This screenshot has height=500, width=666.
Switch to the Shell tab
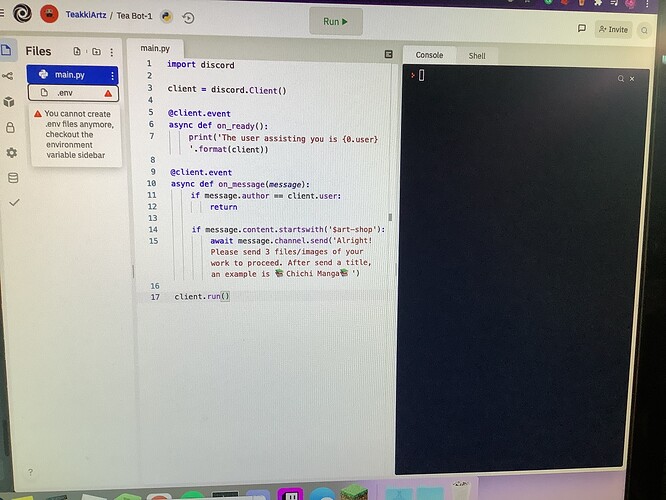pos(477,56)
